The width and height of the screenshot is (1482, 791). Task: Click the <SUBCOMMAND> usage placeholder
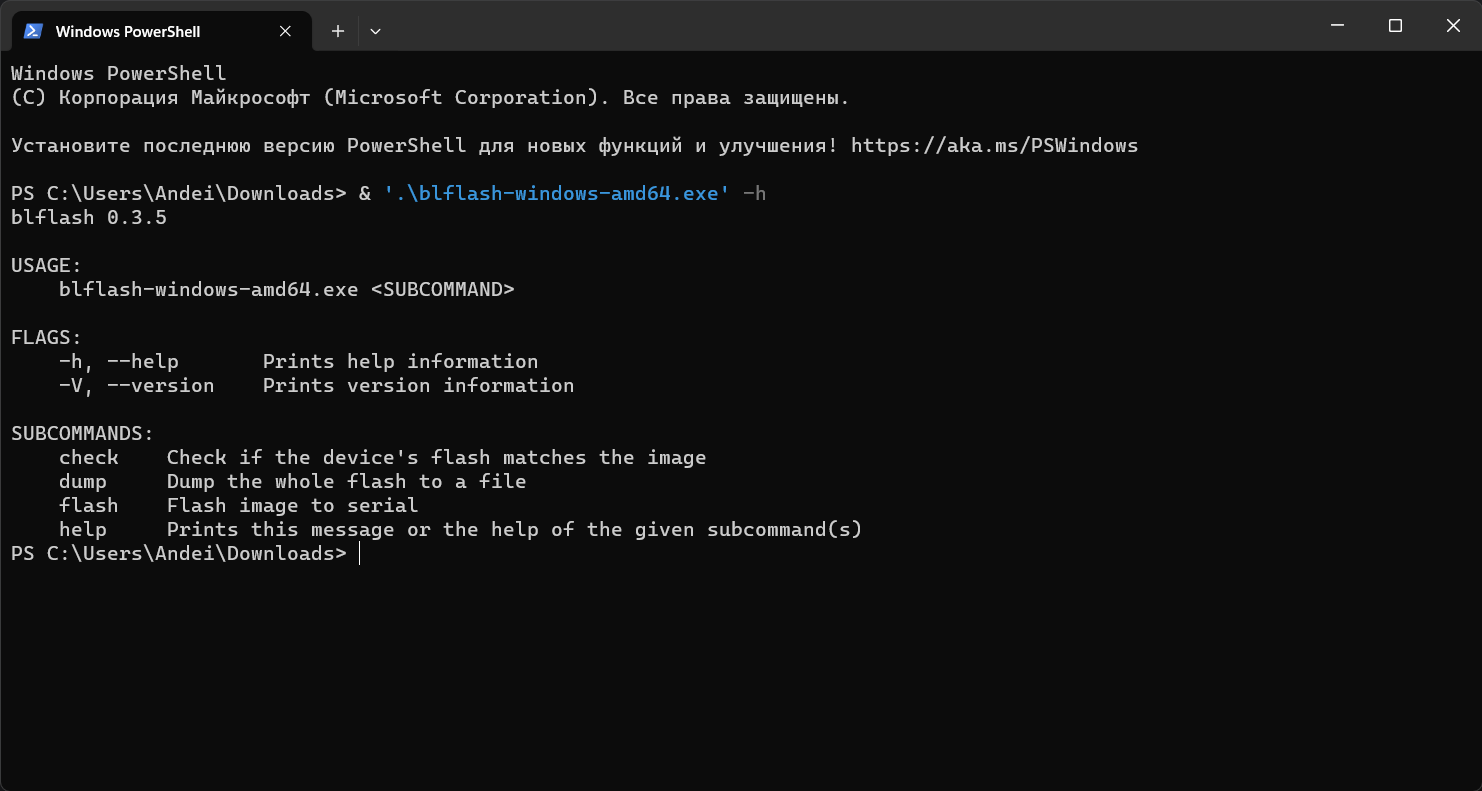pos(442,290)
